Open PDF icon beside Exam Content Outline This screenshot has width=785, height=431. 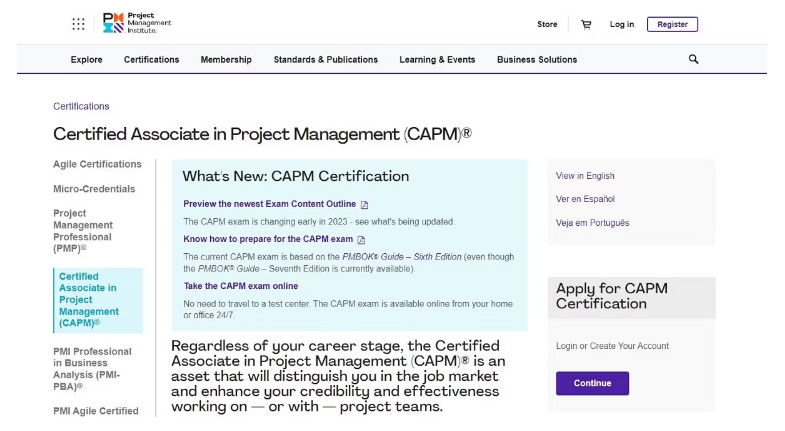364,205
